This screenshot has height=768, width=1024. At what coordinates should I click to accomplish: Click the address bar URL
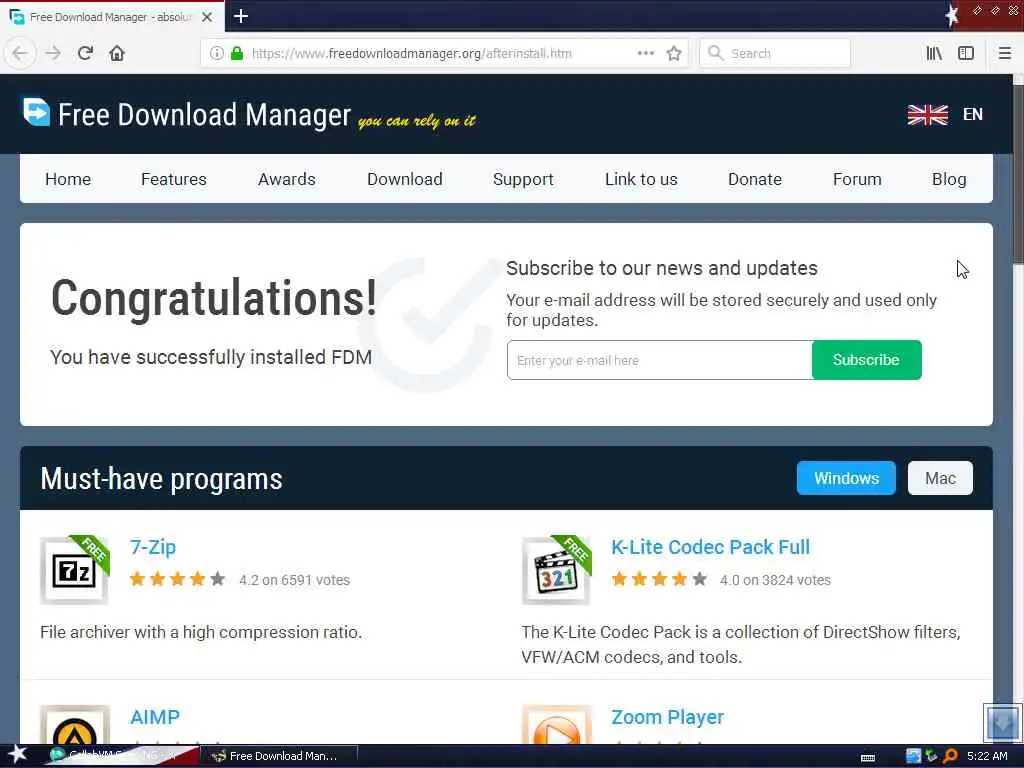(411, 54)
